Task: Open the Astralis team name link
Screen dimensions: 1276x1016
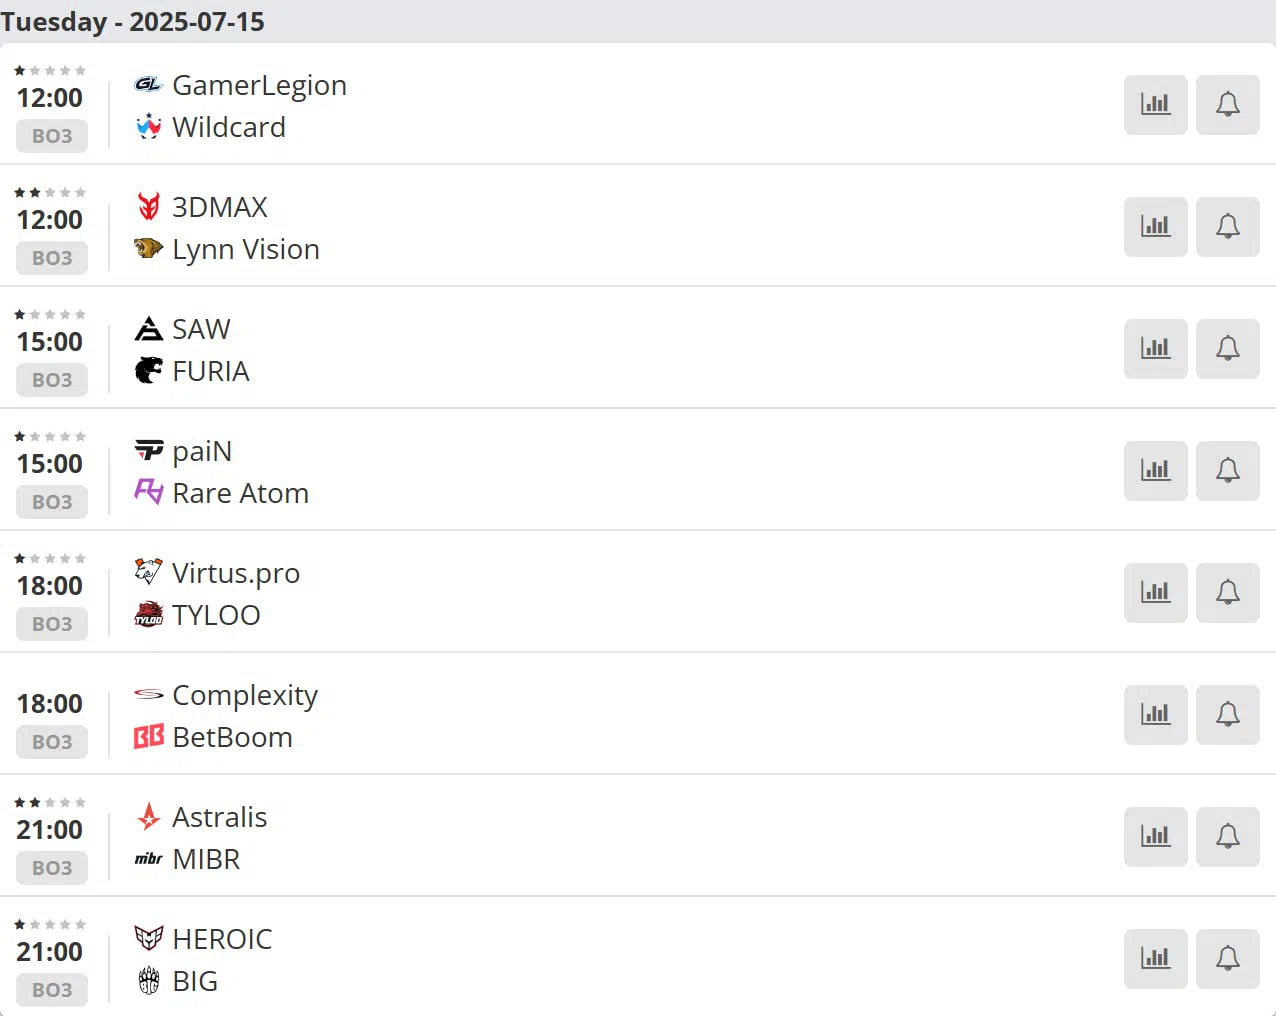Action: click(219, 817)
